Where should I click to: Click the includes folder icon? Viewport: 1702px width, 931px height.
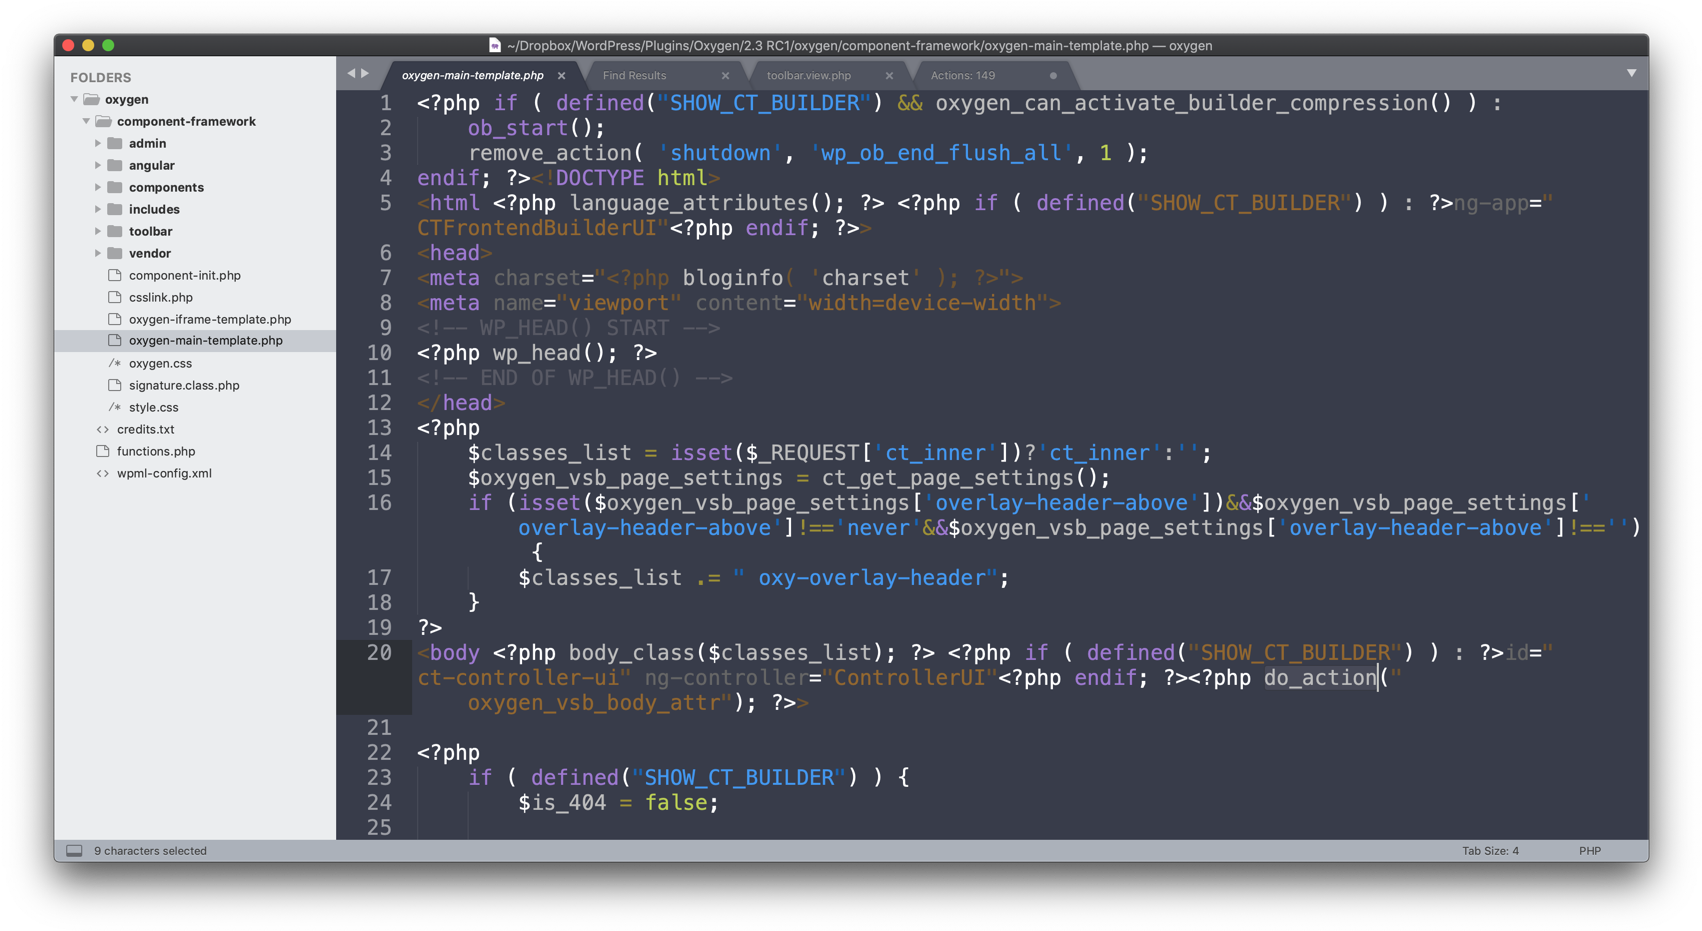point(115,210)
